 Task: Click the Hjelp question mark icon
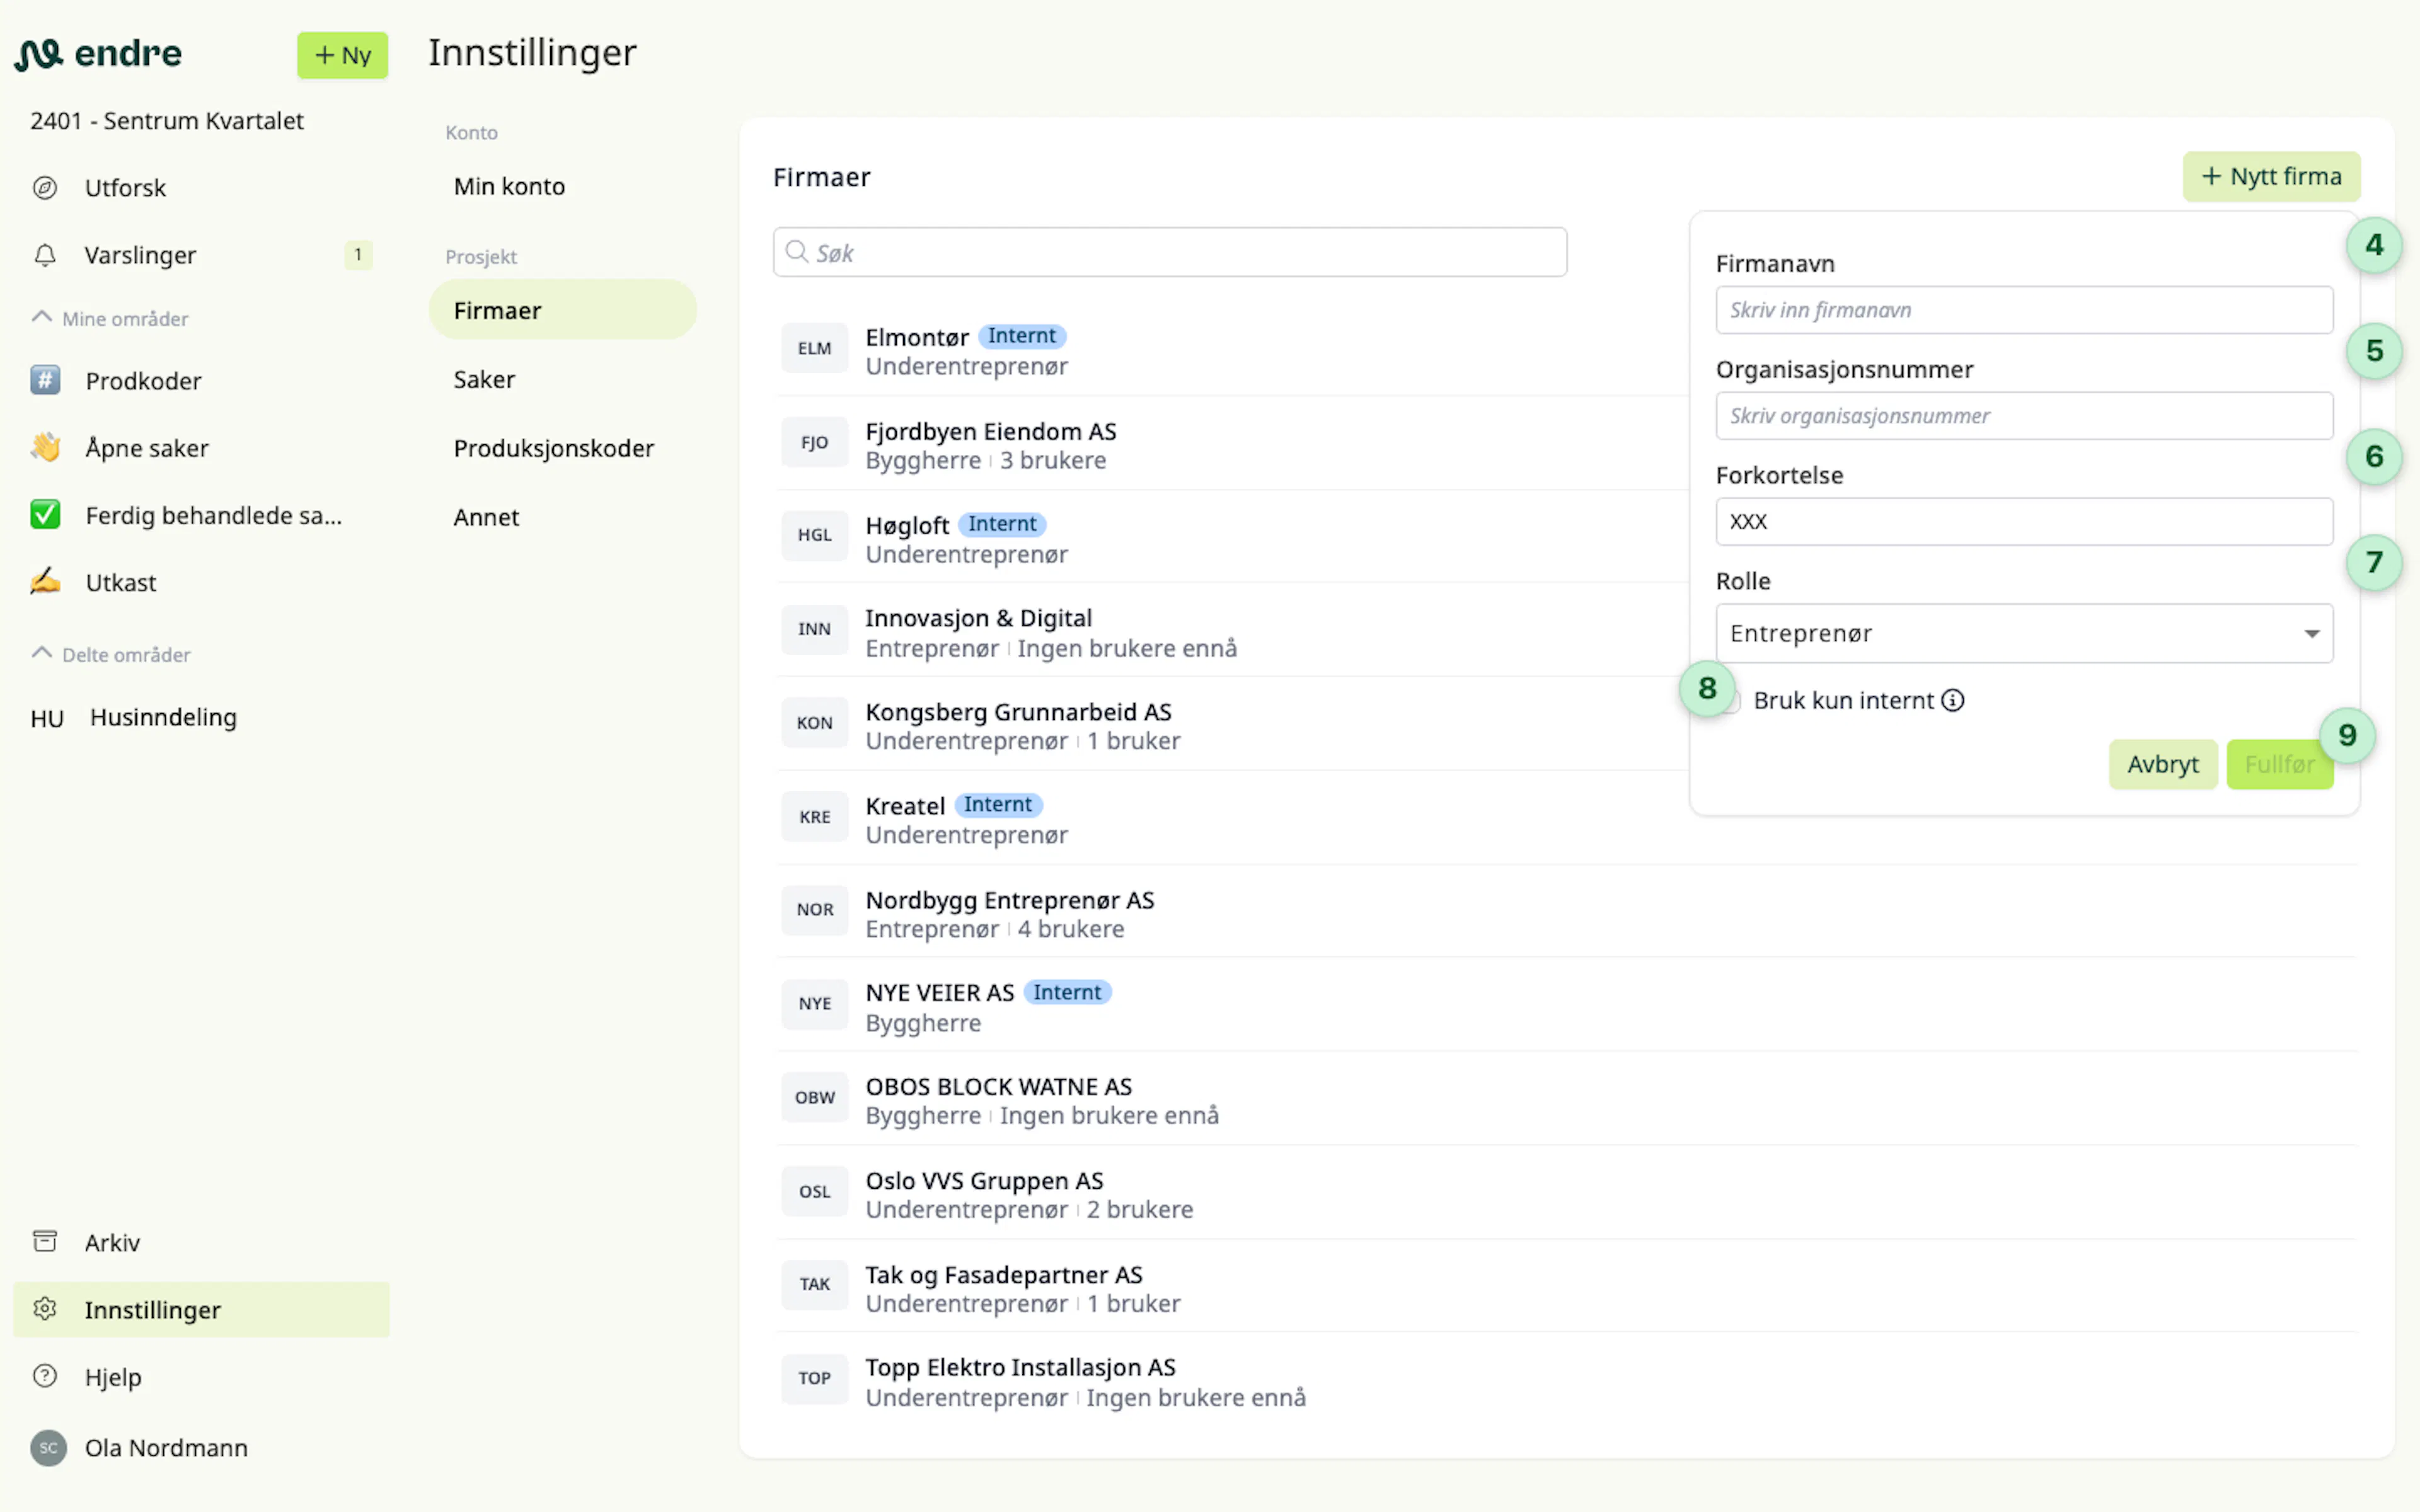point(45,1376)
